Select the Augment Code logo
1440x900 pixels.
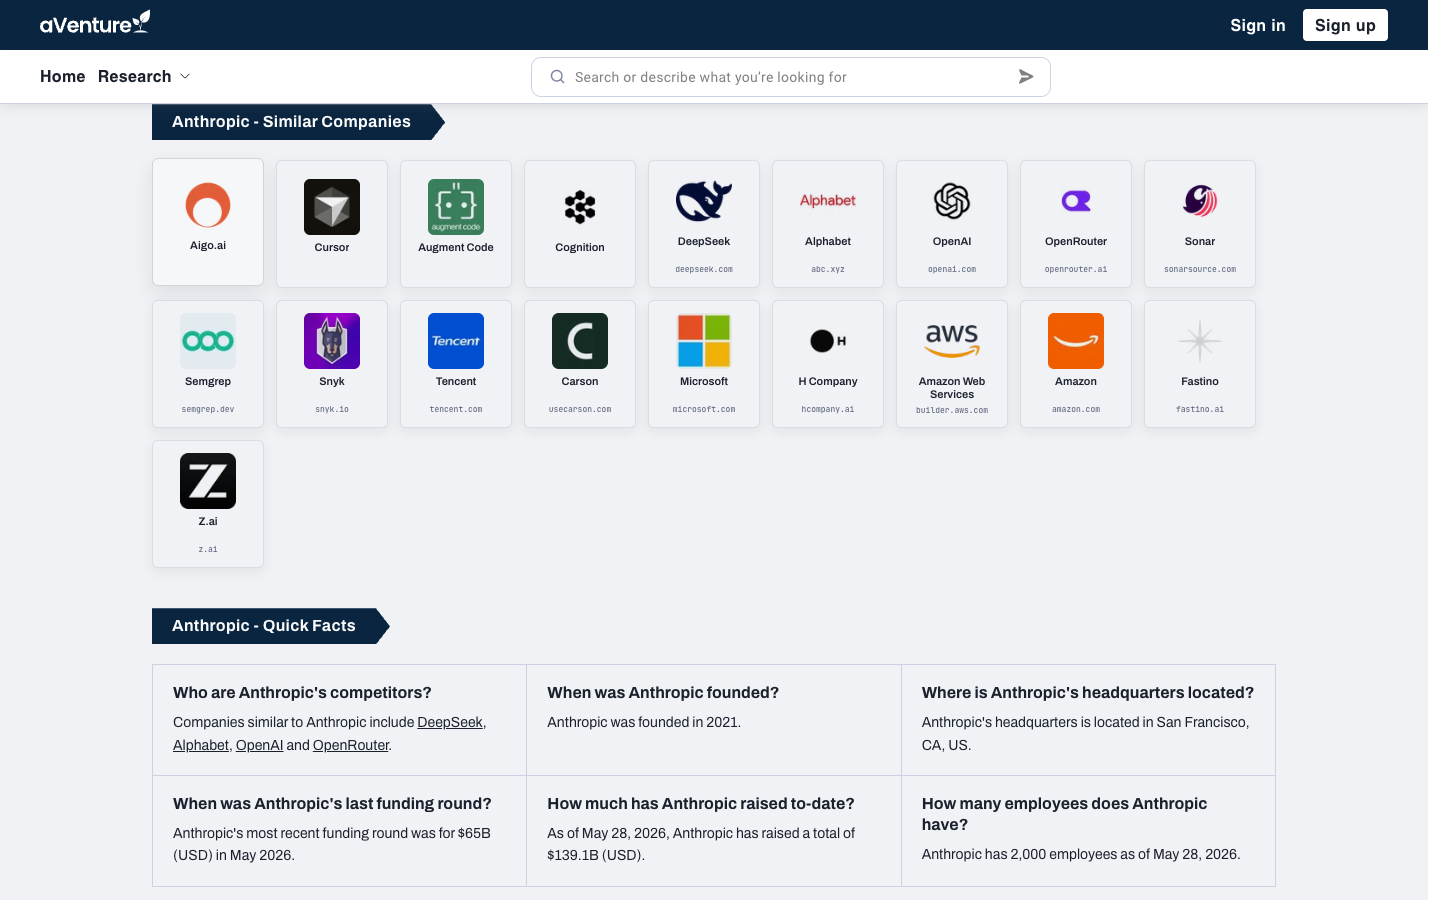tap(456, 207)
